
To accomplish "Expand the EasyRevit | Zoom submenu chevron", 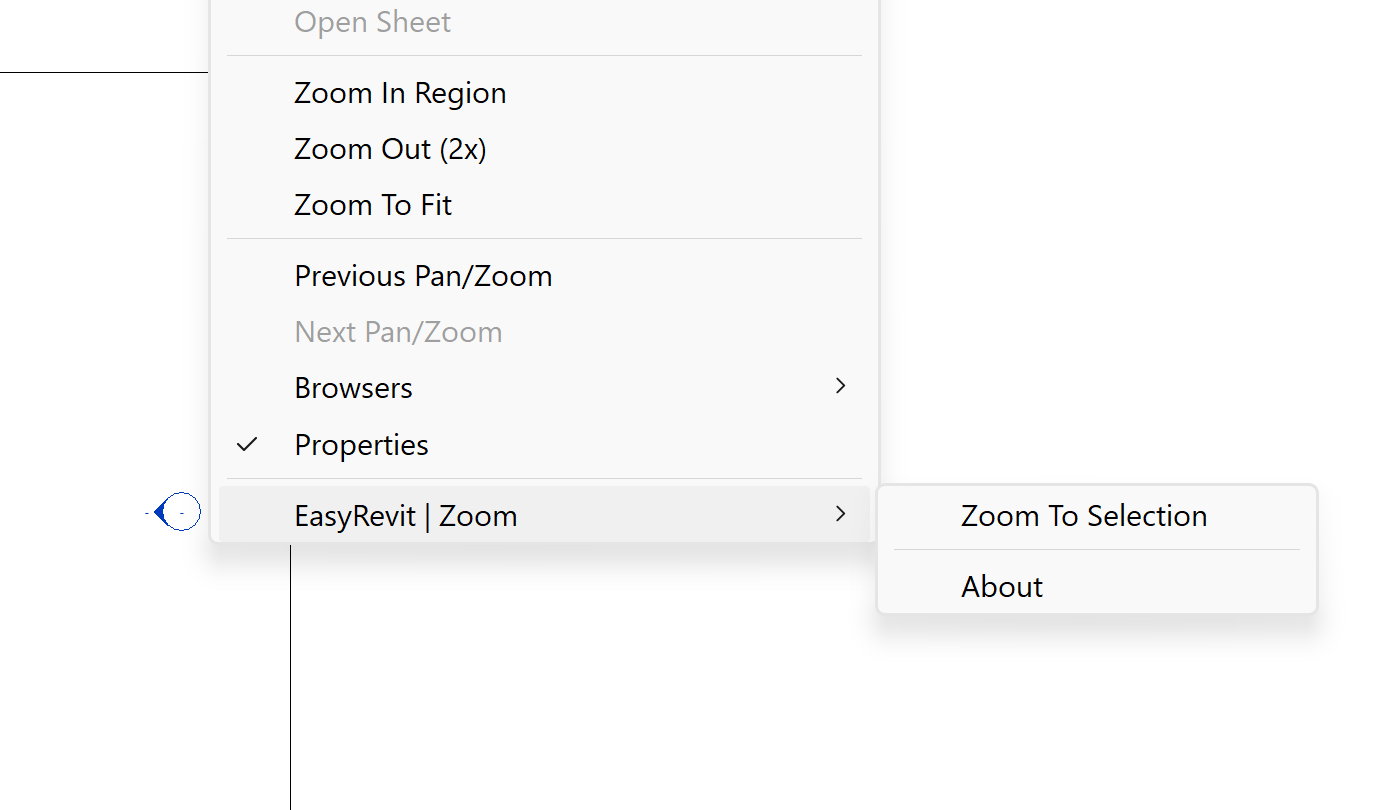I will 840,514.
